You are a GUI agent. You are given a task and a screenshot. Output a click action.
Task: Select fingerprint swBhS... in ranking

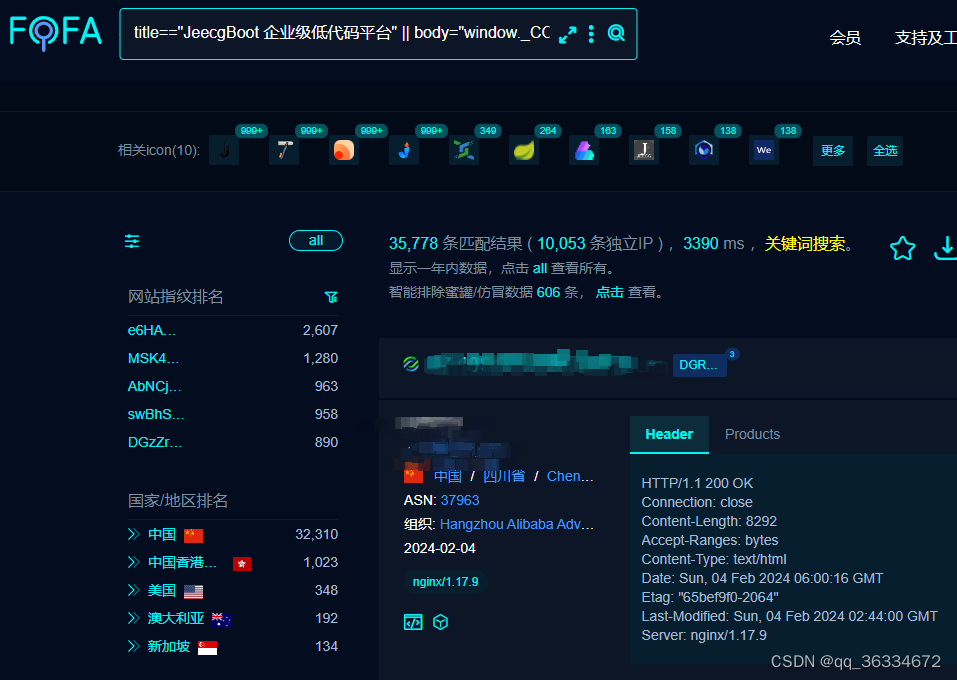(156, 414)
